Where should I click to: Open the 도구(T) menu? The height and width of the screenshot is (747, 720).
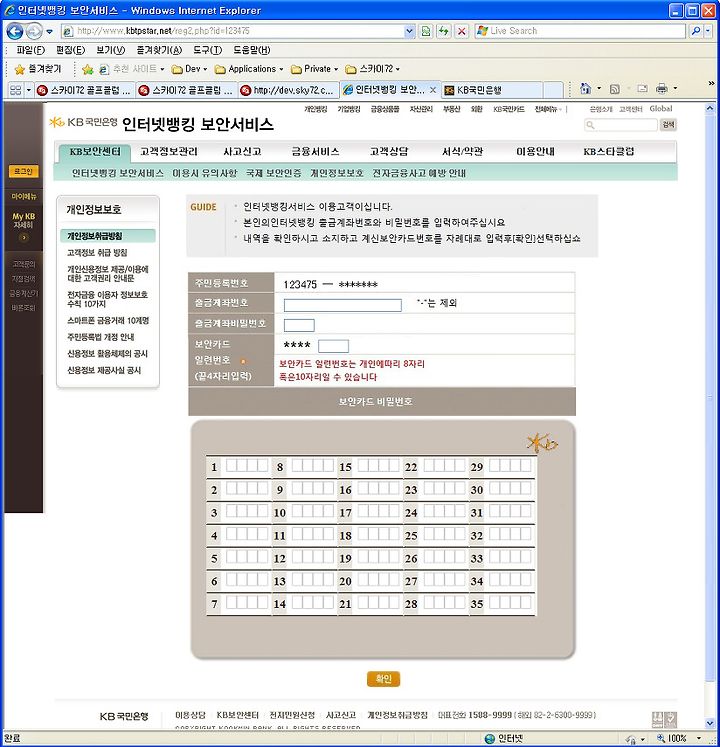pyautogui.click(x=207, y=50)
